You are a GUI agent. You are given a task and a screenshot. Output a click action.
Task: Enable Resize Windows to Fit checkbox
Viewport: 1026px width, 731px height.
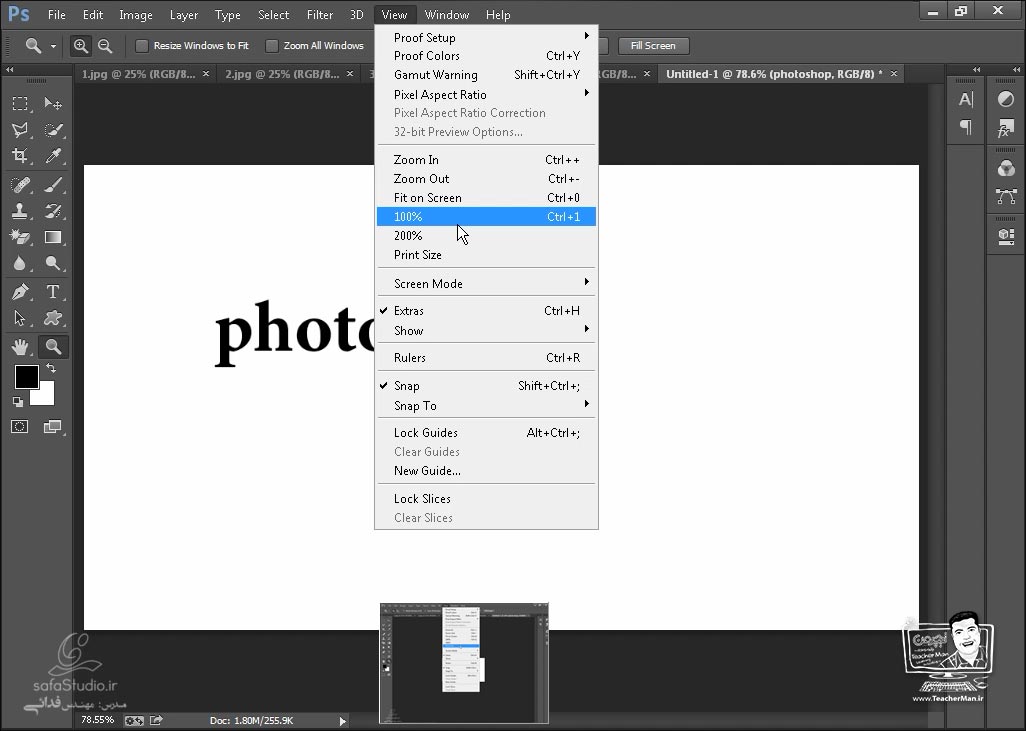tap(141, 46)
